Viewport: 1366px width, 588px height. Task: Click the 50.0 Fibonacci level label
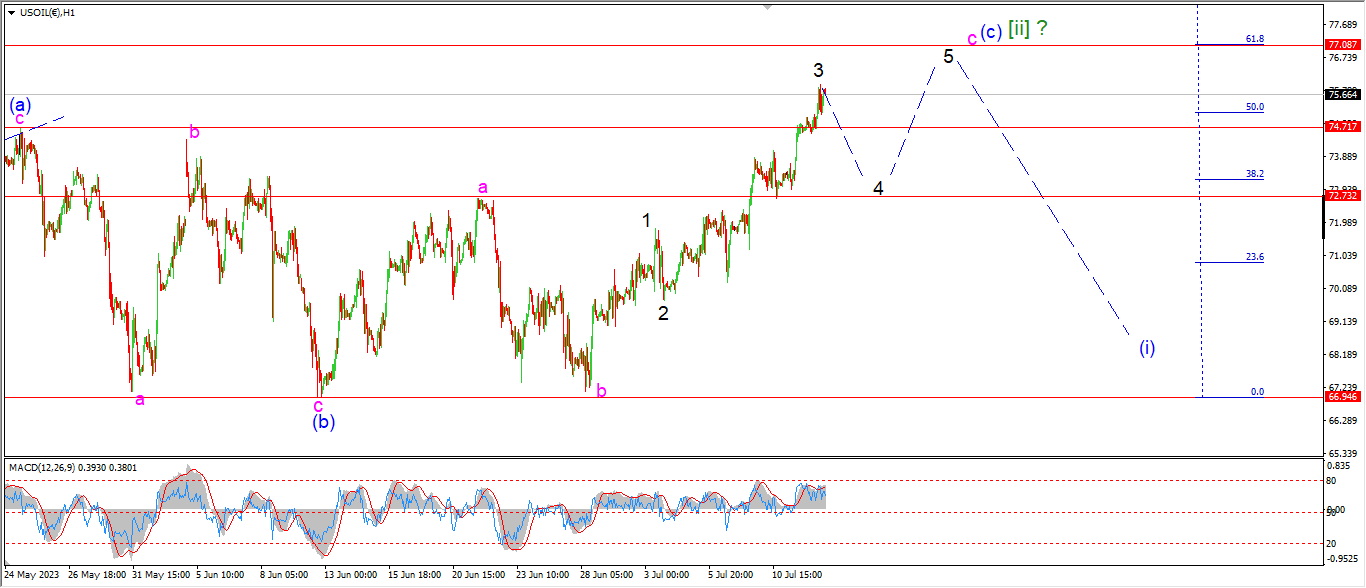1254,106
